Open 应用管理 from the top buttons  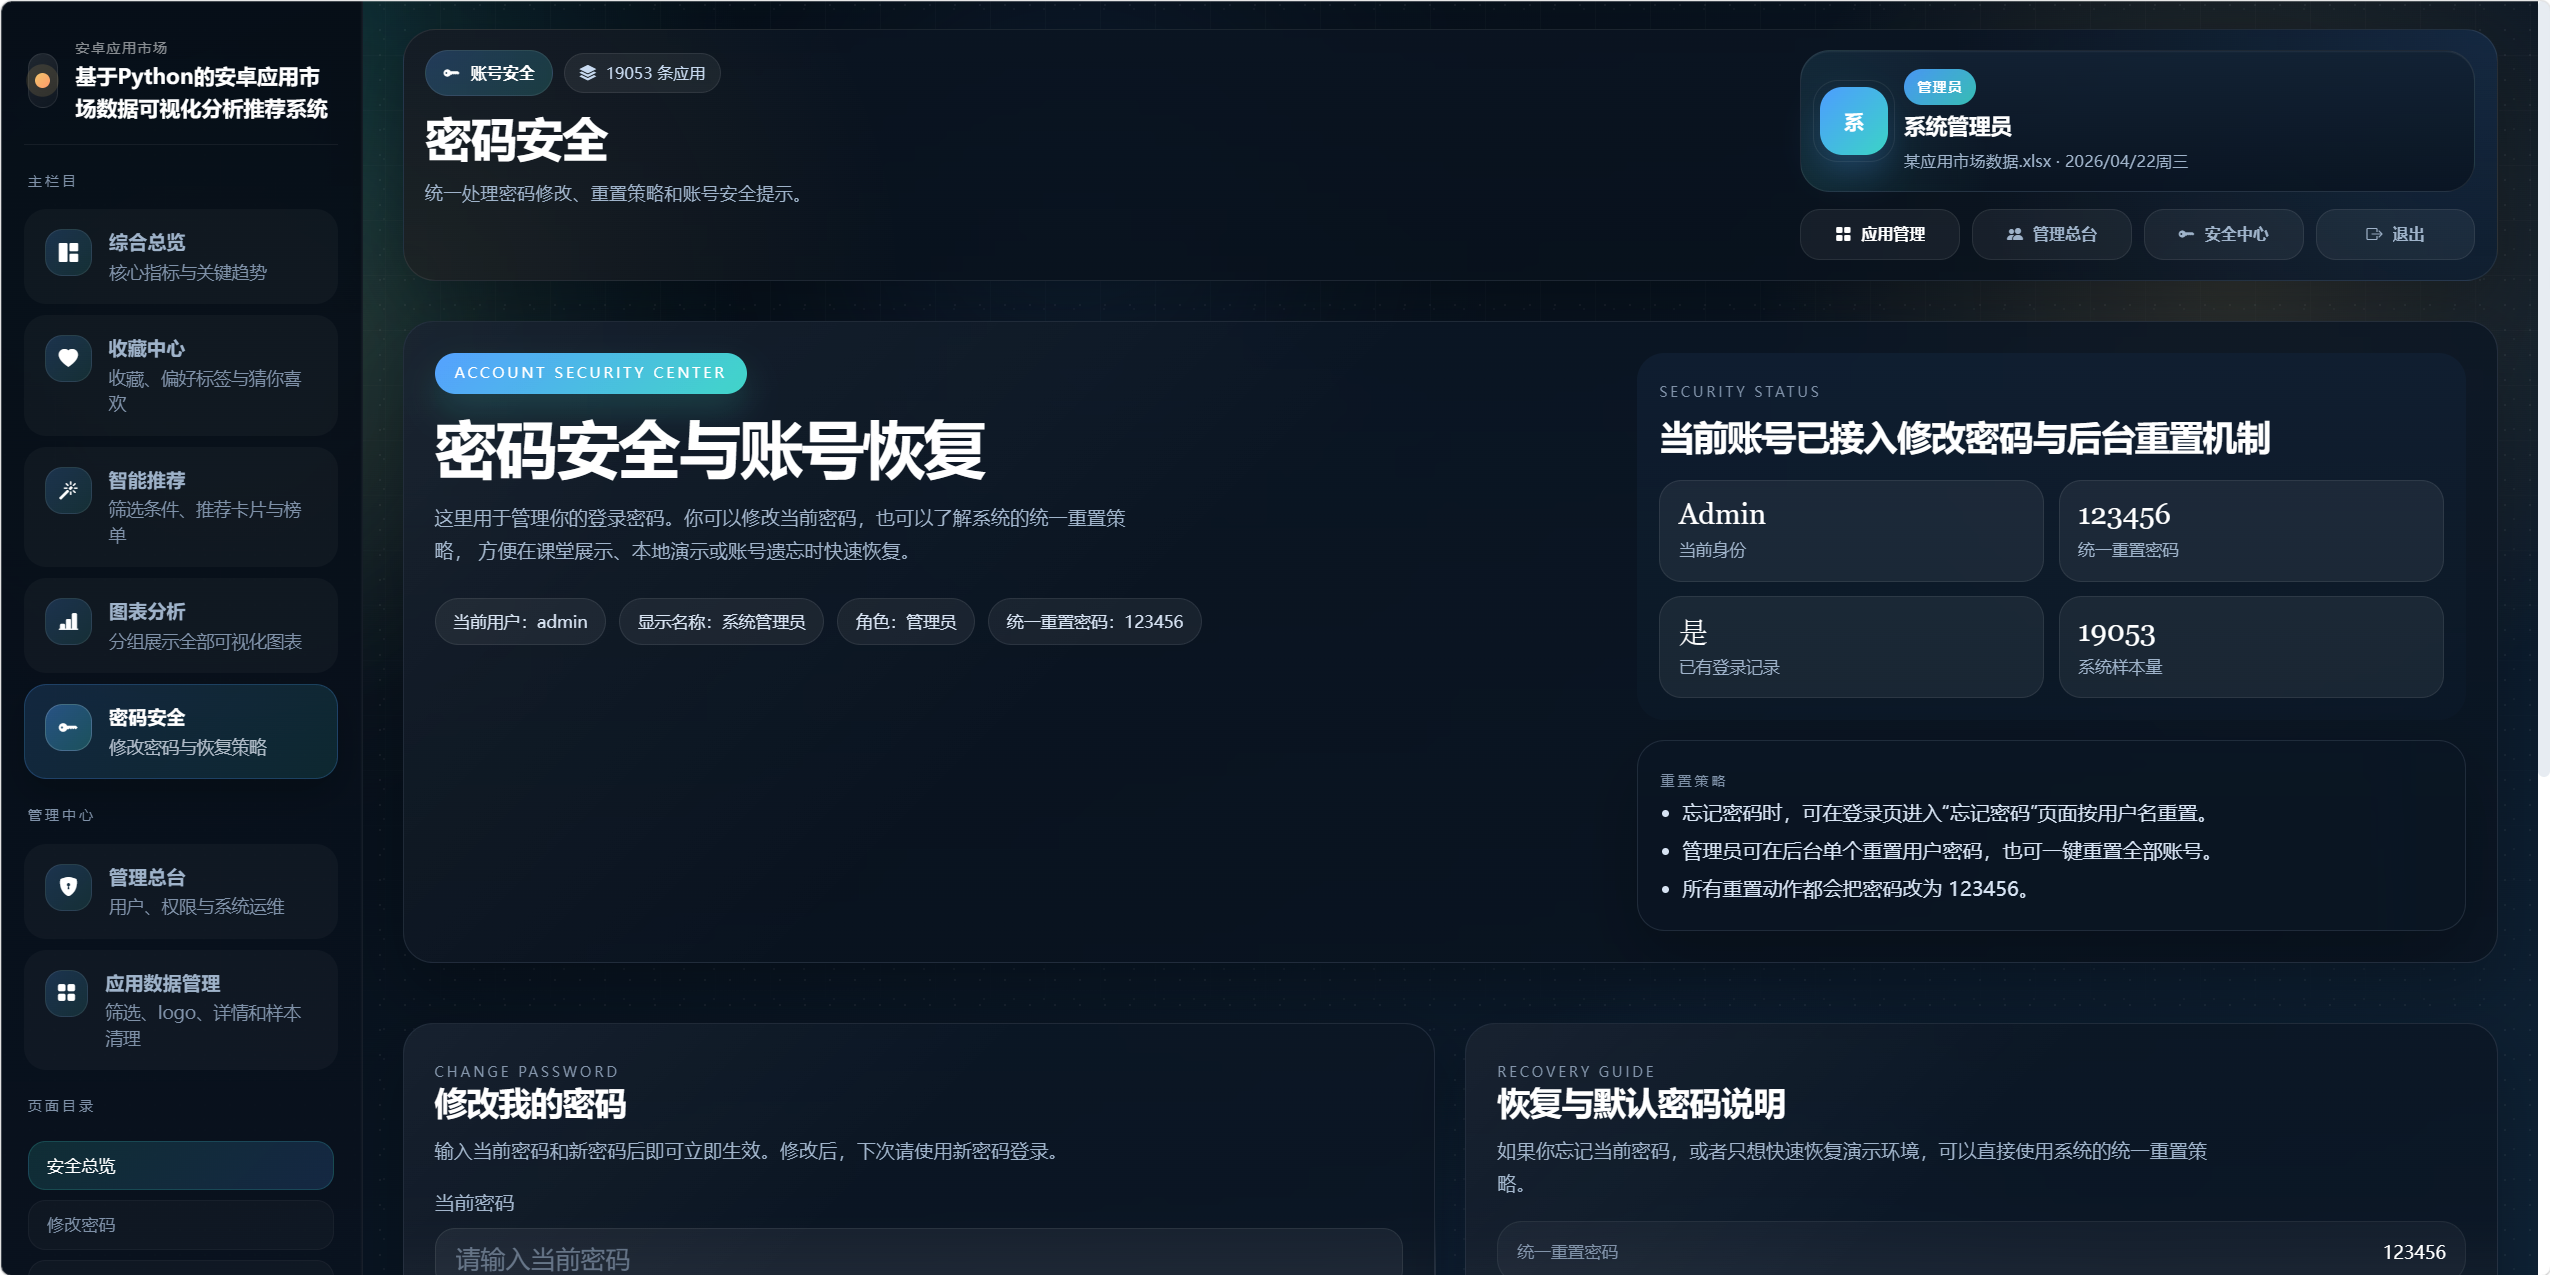[x=1879, y=234]
